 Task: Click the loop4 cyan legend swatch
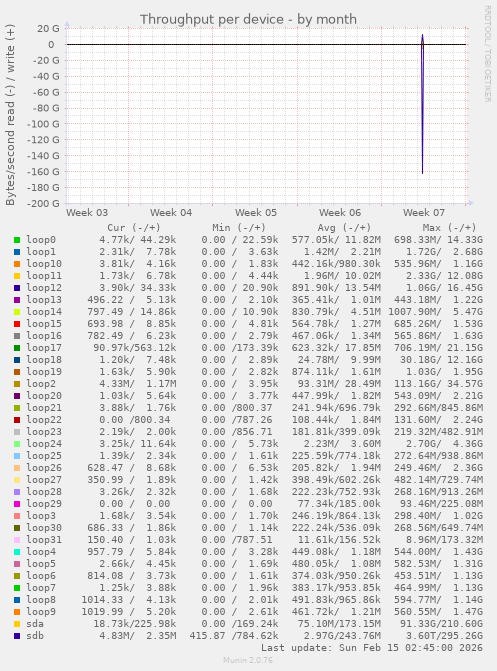[x=17, y=552]
